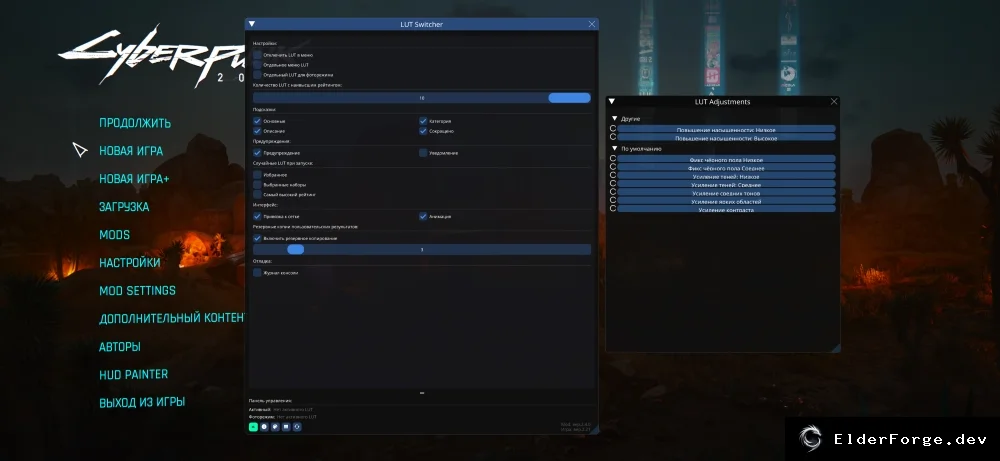Open HUD PAINTER in the game menu
The height and width of the screenshot is (461, 1000).
[133, 375]
